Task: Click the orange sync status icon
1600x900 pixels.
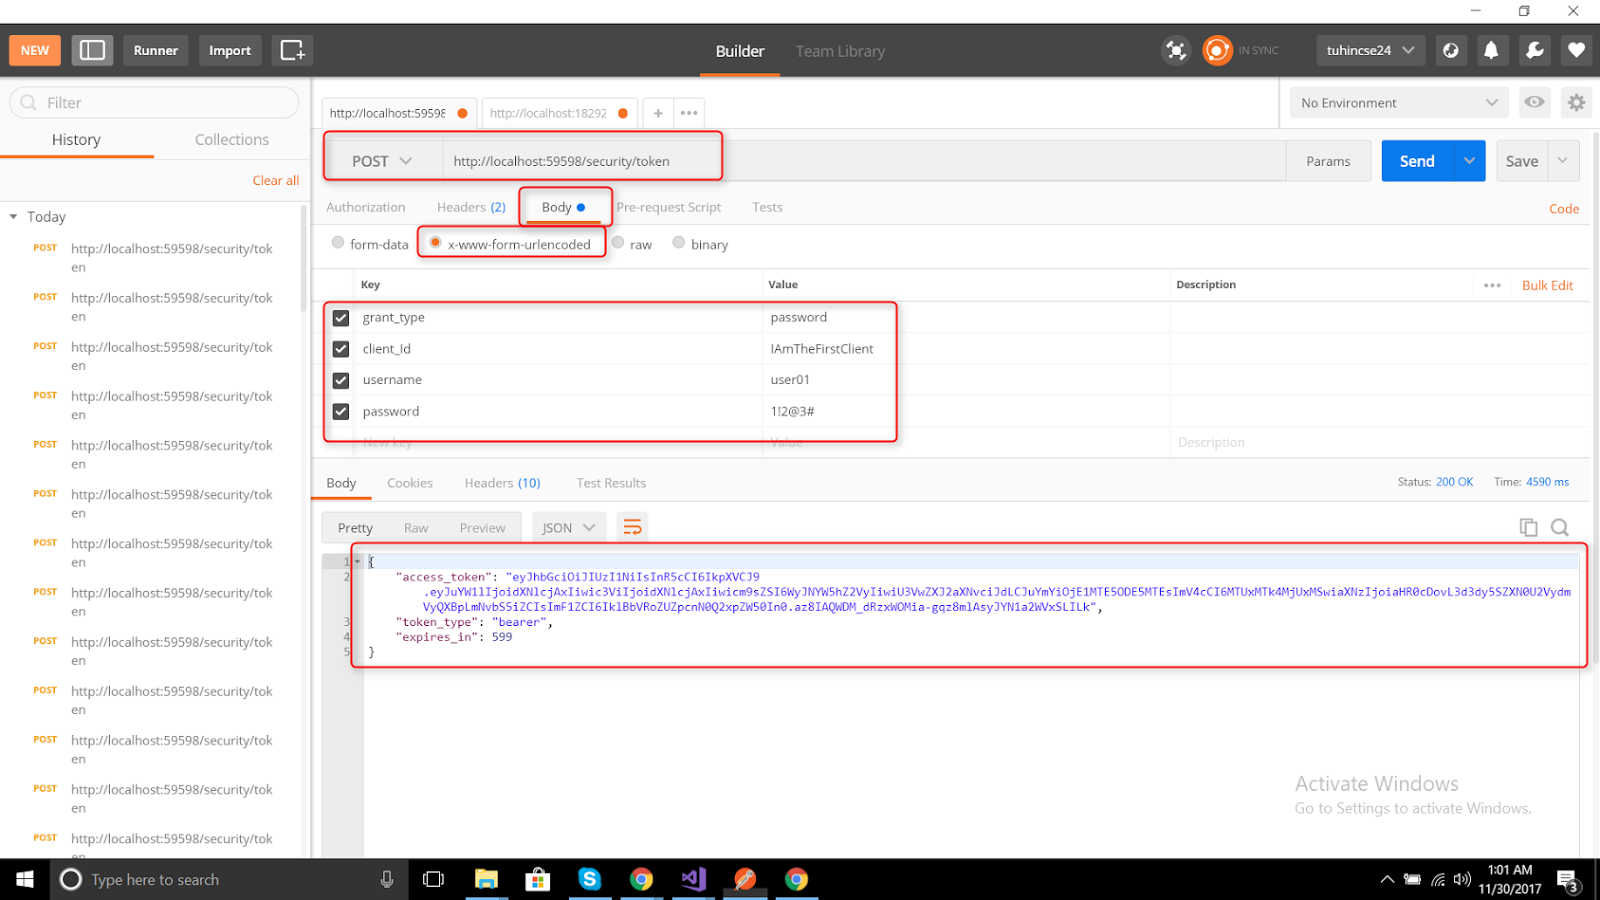Action: (1217, 50)
